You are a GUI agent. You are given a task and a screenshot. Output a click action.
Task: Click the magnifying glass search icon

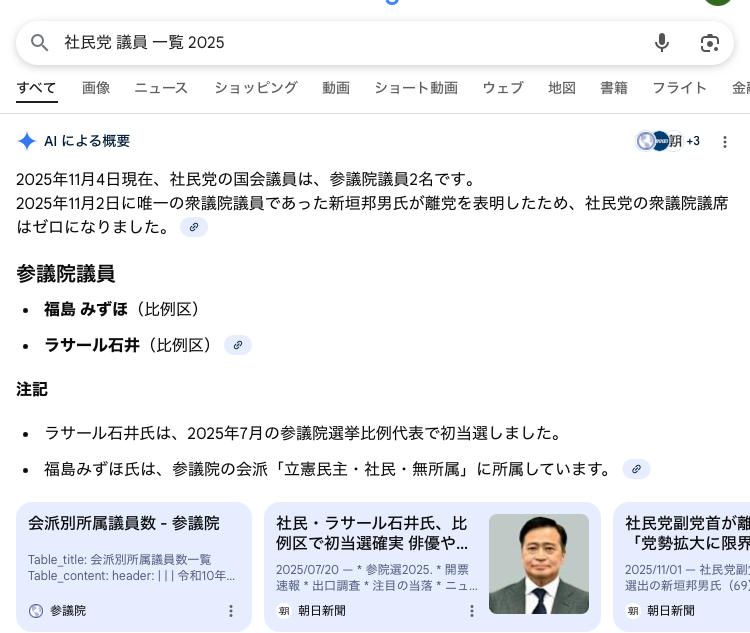(x=40, y=42)
